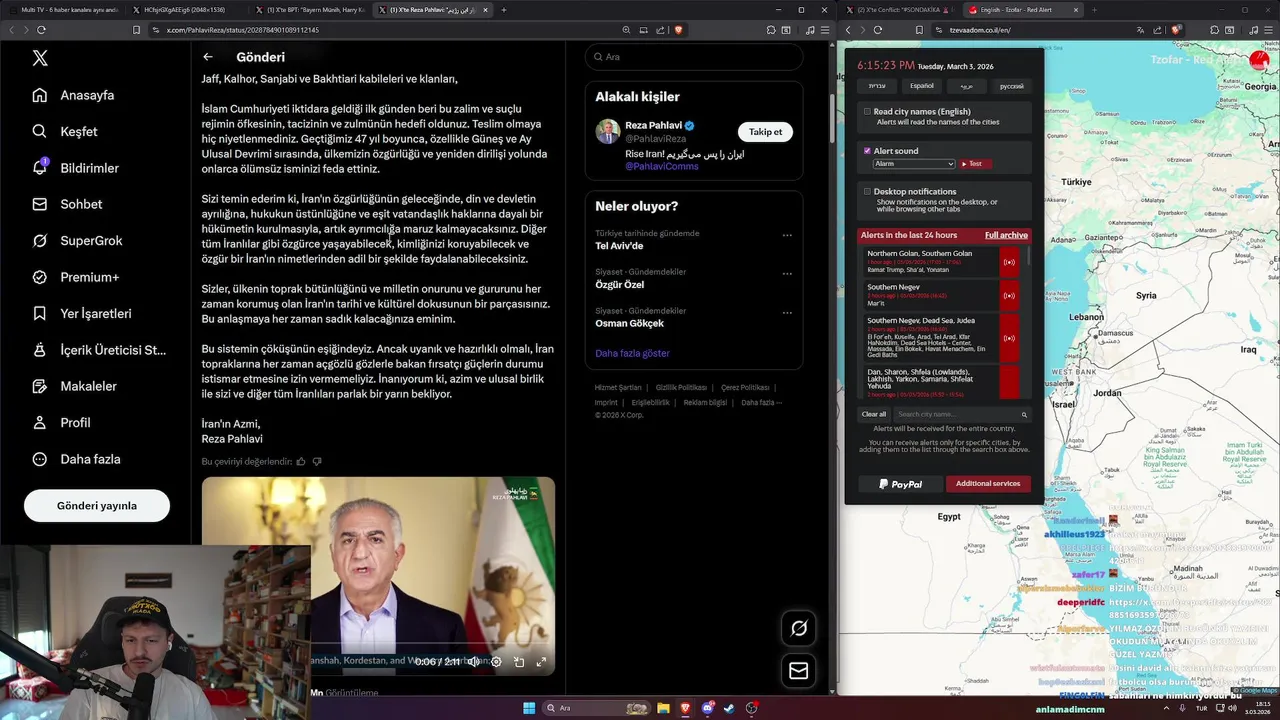
Task: Open floating messages envelope button
Action: coord(798,671)
